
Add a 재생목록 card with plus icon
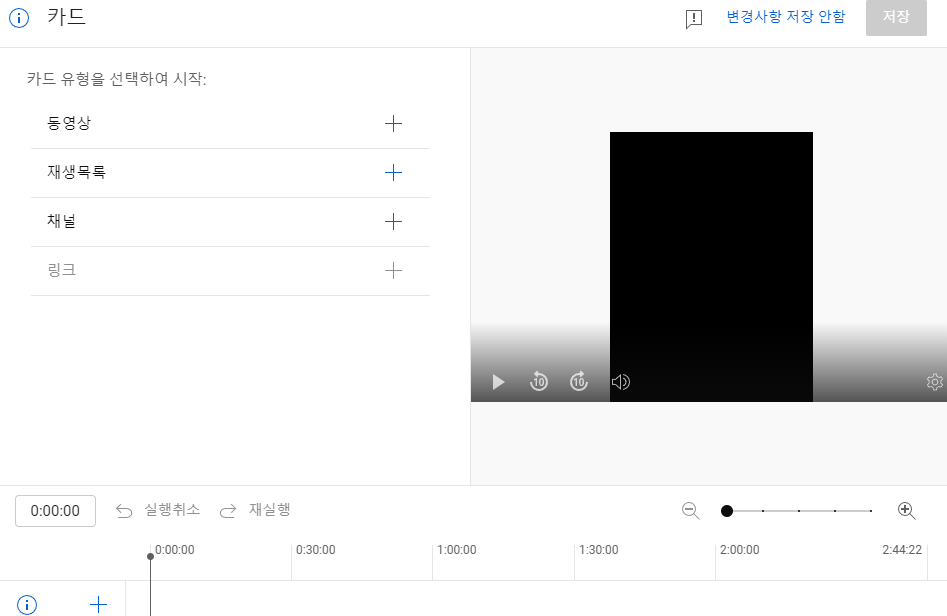(393, 173)
